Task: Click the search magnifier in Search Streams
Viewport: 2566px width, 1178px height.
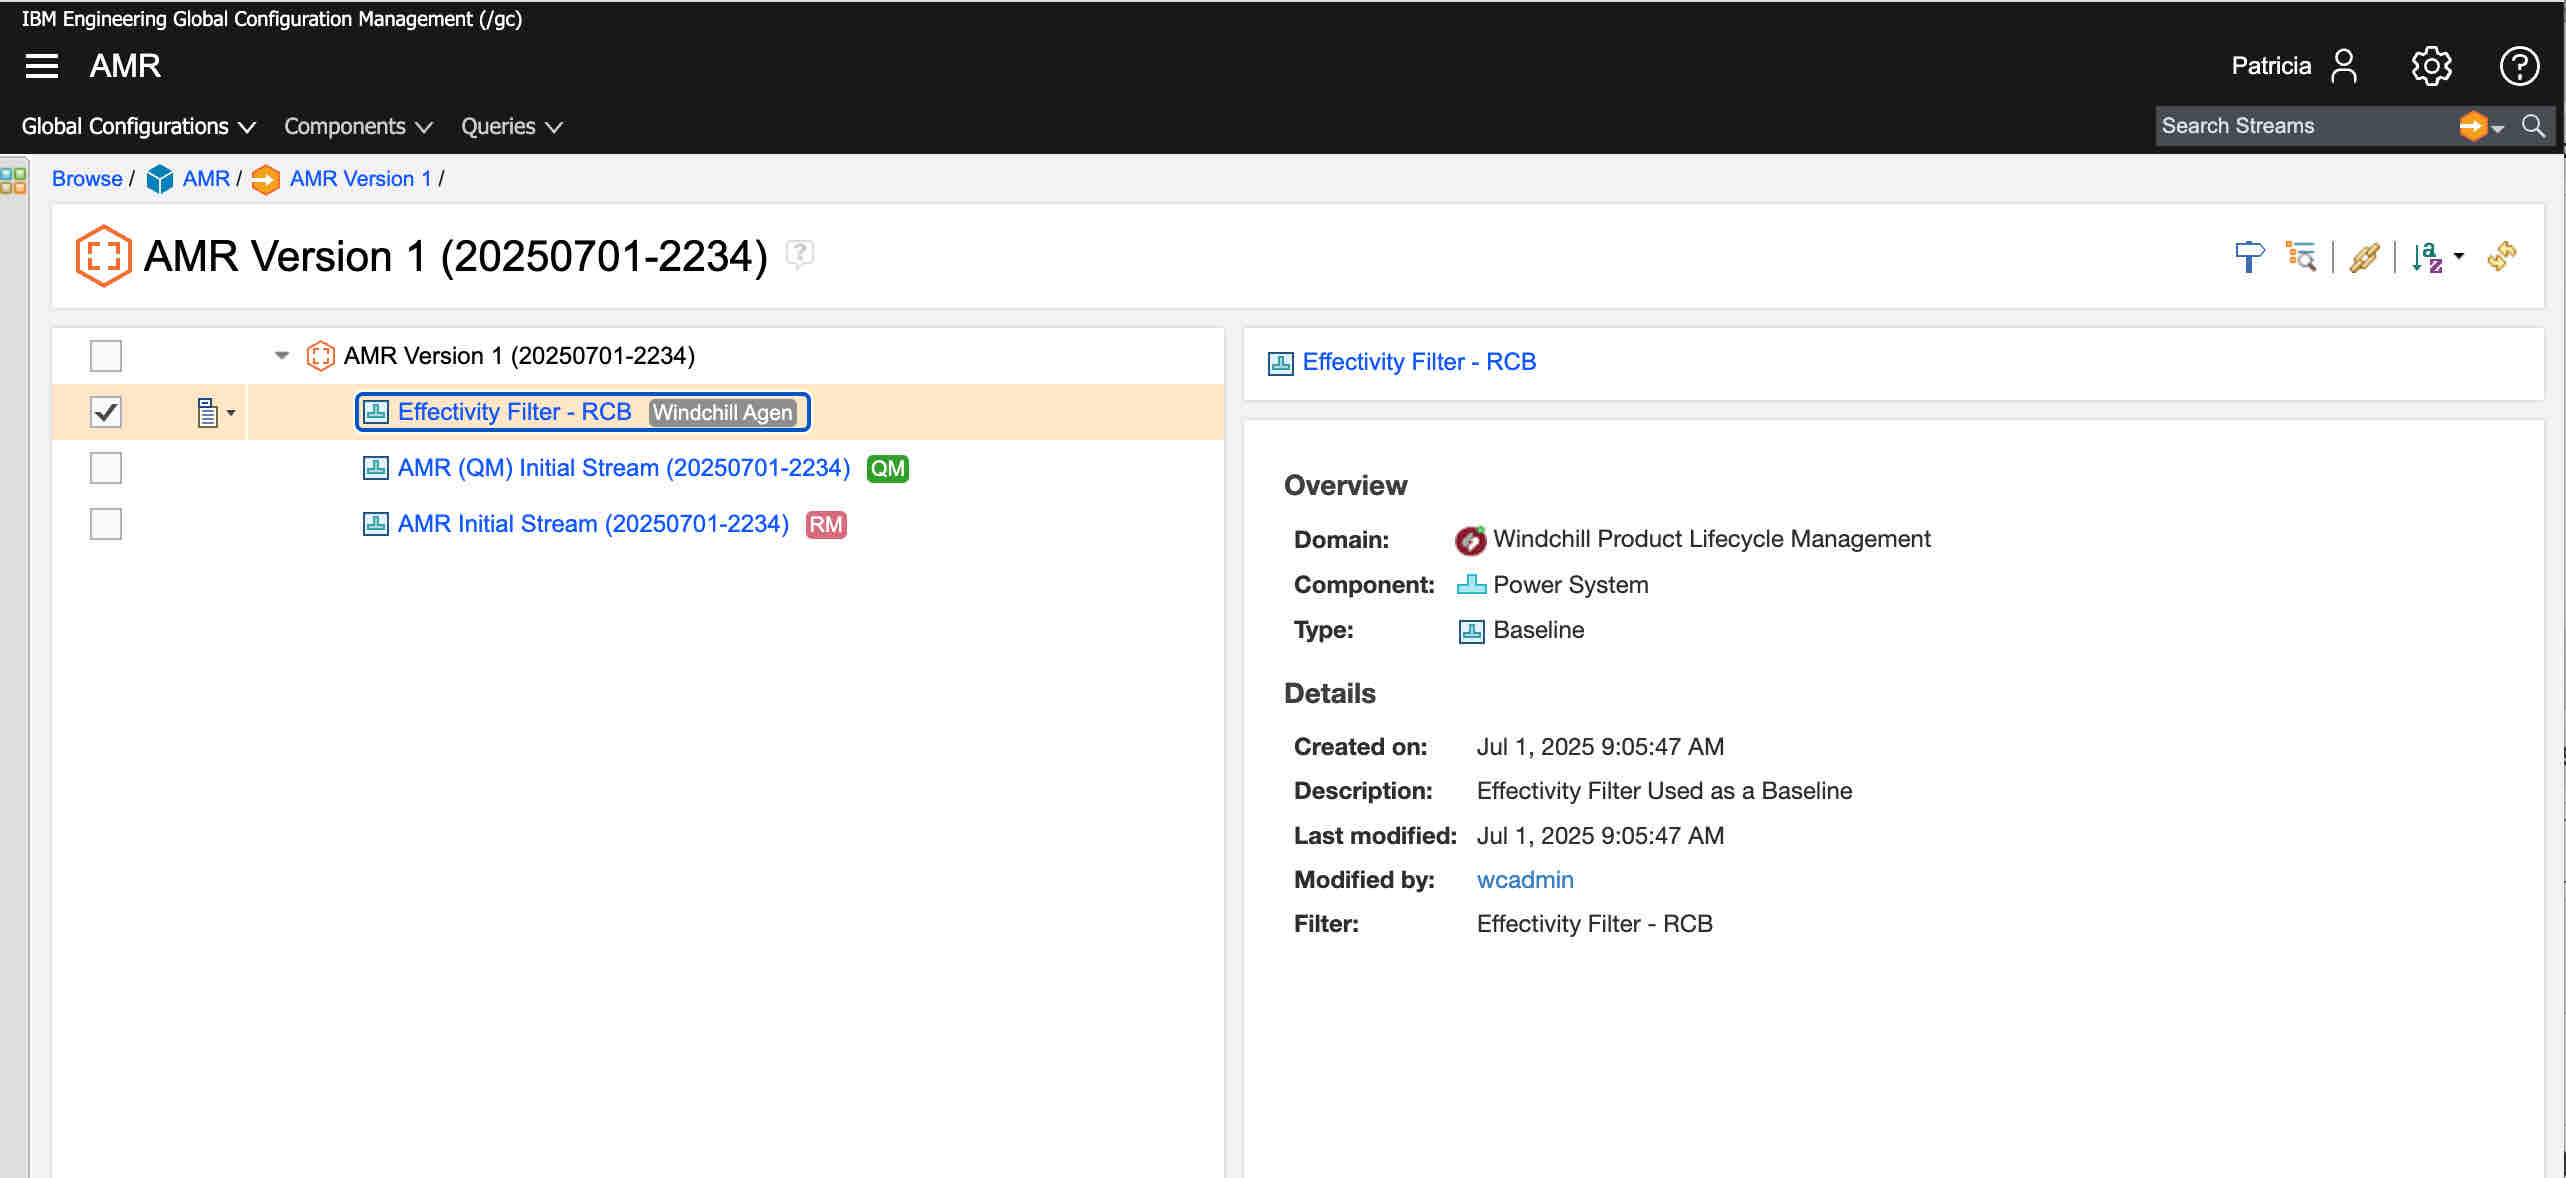Action: pyautogui.click(x=2533, y=126)
